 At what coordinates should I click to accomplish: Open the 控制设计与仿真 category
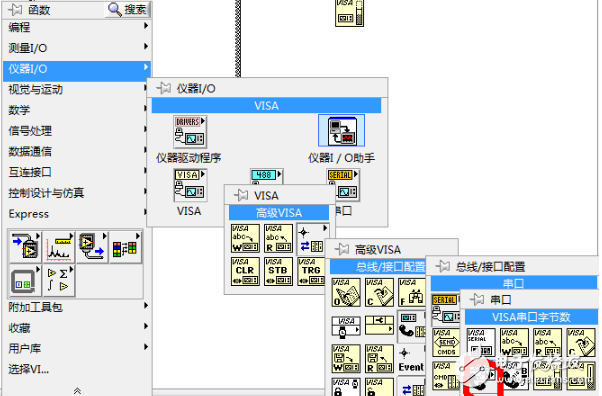77,193
